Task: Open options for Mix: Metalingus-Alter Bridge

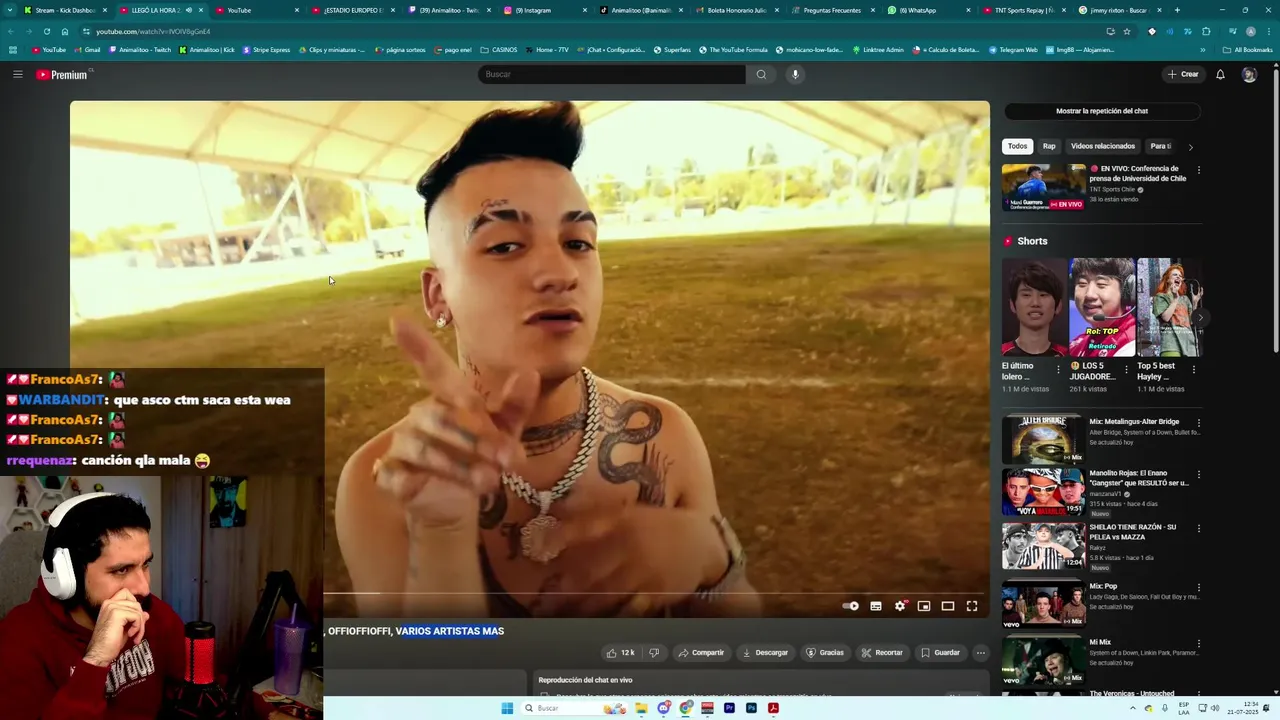Action: pyautogui.click(x=1198, y=423)
